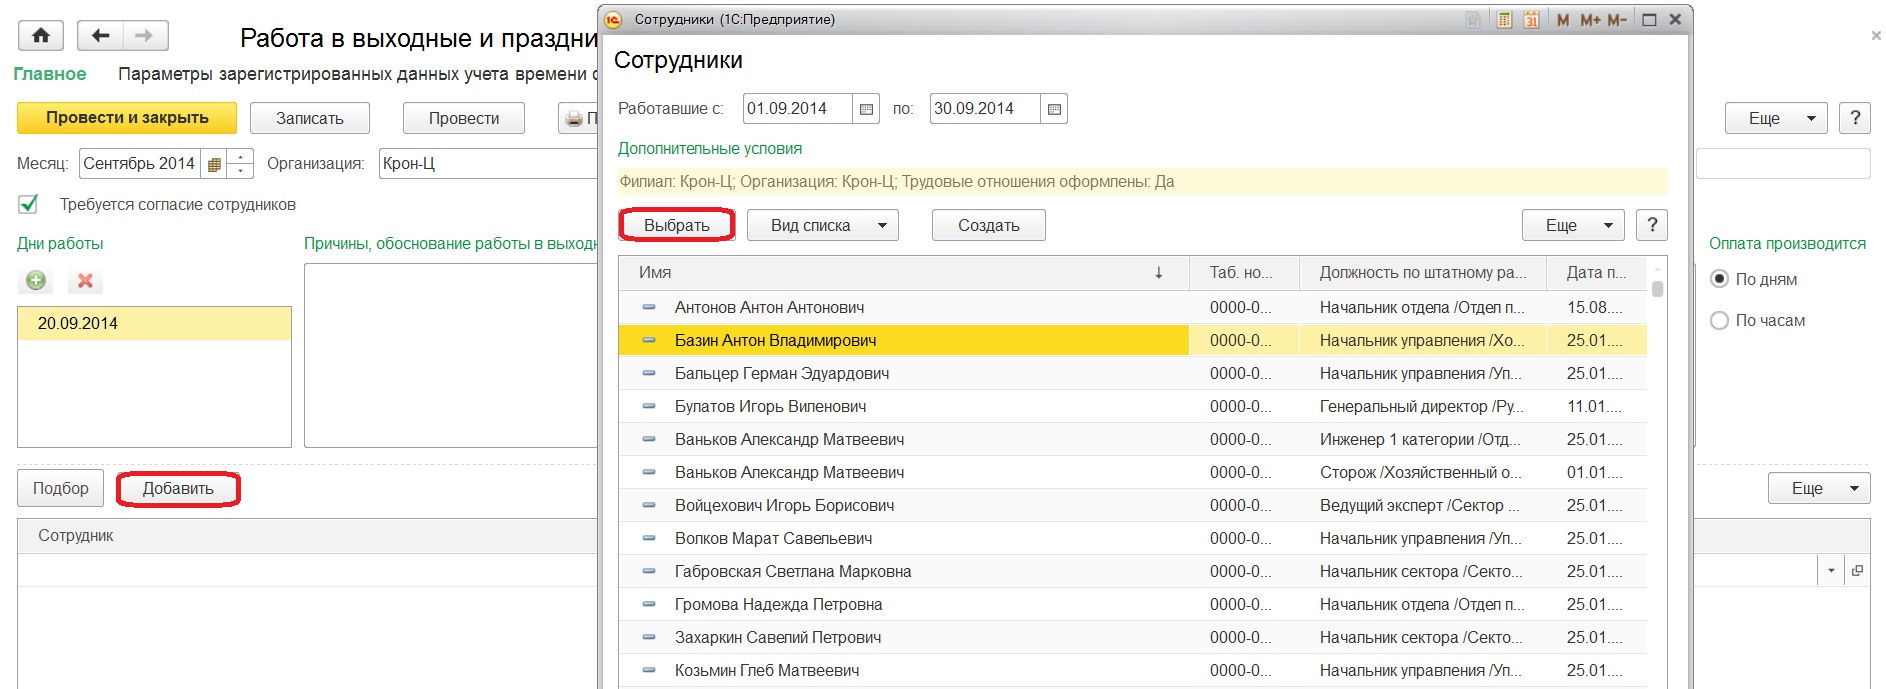This screenshot has width=1886, height=689.
Task: Click the sort arrow in Имя column header
Action: click(1159, 272)
